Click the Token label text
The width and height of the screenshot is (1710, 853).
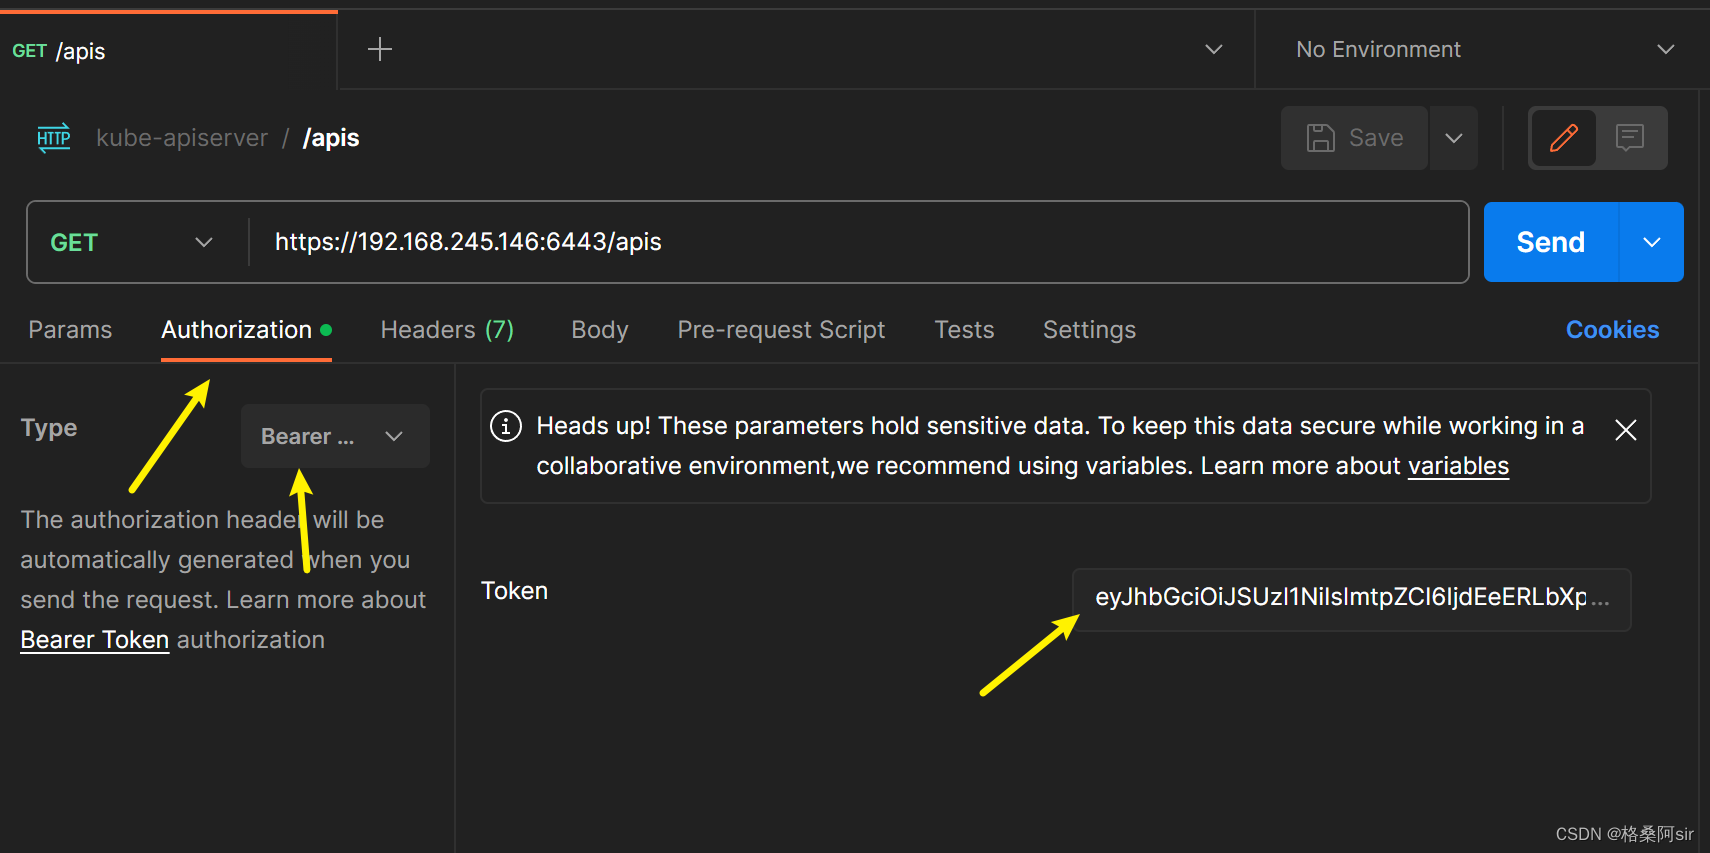pyautogui.click(x=514, y=591)
